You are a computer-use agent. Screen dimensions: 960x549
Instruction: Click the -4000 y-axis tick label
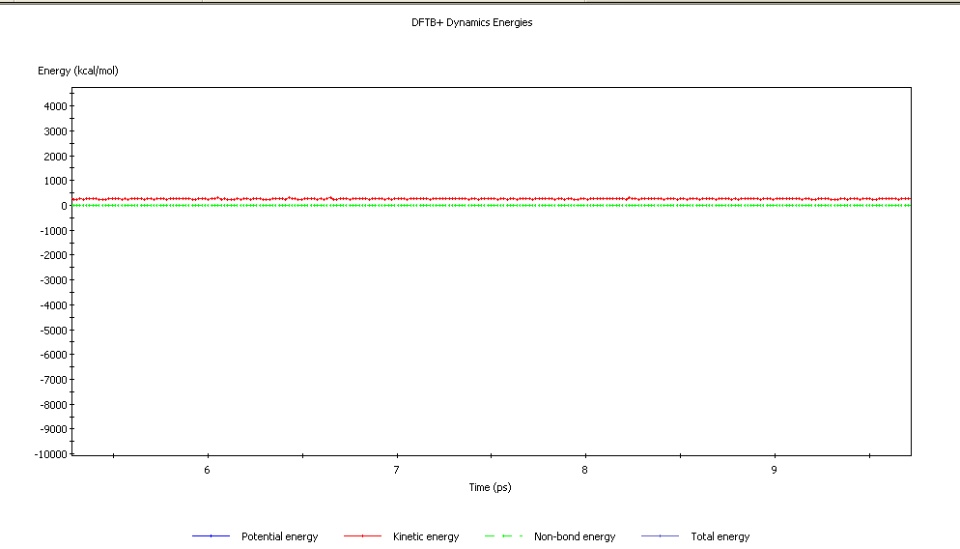coord(53,305)
